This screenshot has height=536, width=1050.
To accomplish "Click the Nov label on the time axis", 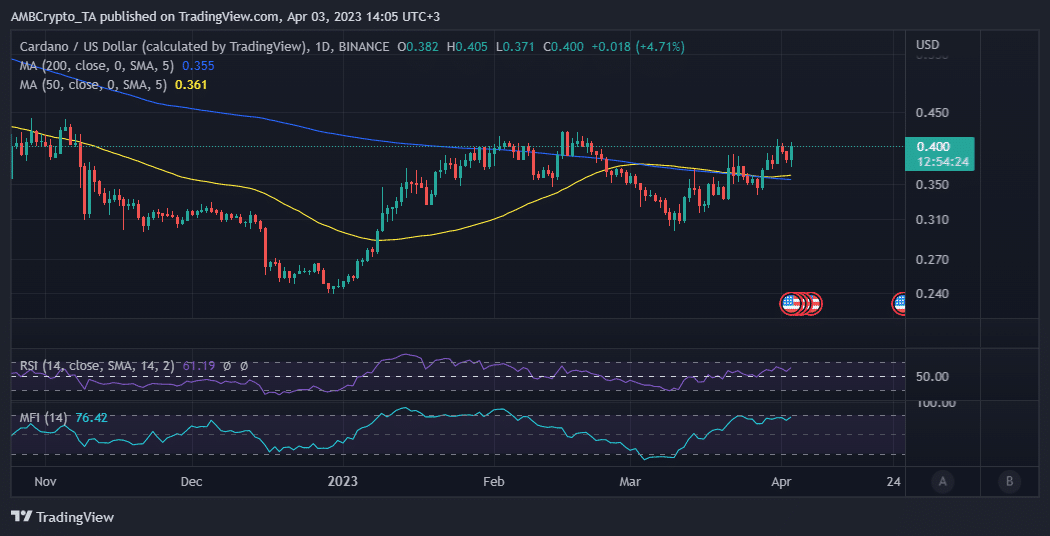I will [44, 482].
